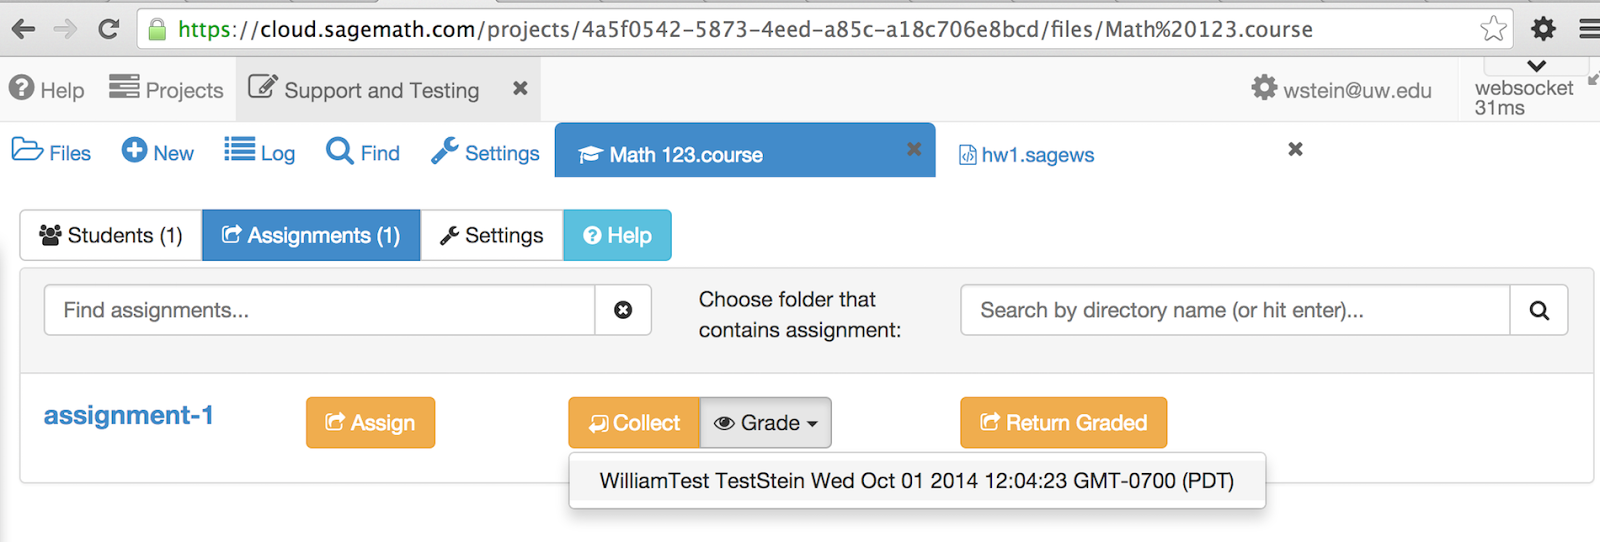The width and height of the screenshot is (1600, 542).
Task: Open the assignment-1 link
Action: tap(129, 415)
